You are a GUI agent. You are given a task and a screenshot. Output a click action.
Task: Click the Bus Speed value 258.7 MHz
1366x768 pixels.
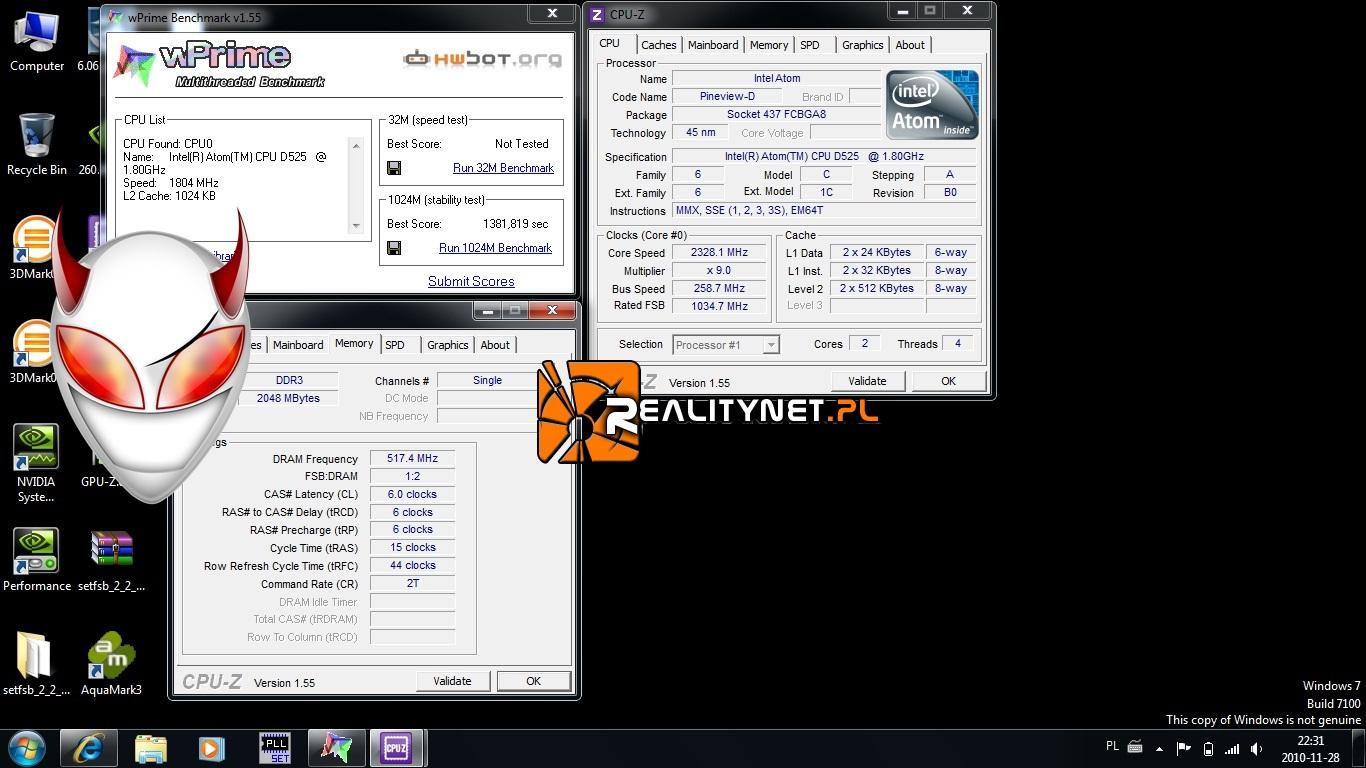pyautogui.click(x=720, y=288)
